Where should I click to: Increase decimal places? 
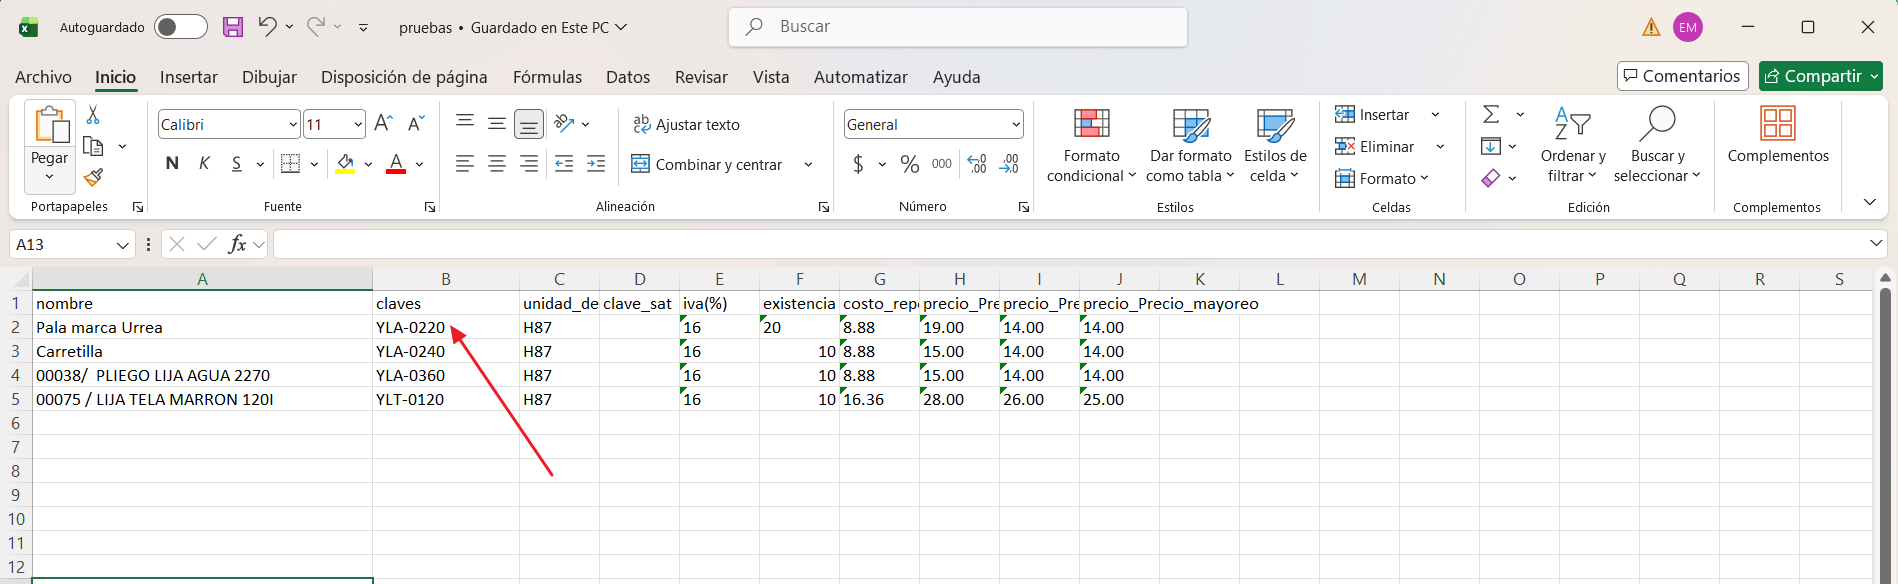[x=977, y=164]
